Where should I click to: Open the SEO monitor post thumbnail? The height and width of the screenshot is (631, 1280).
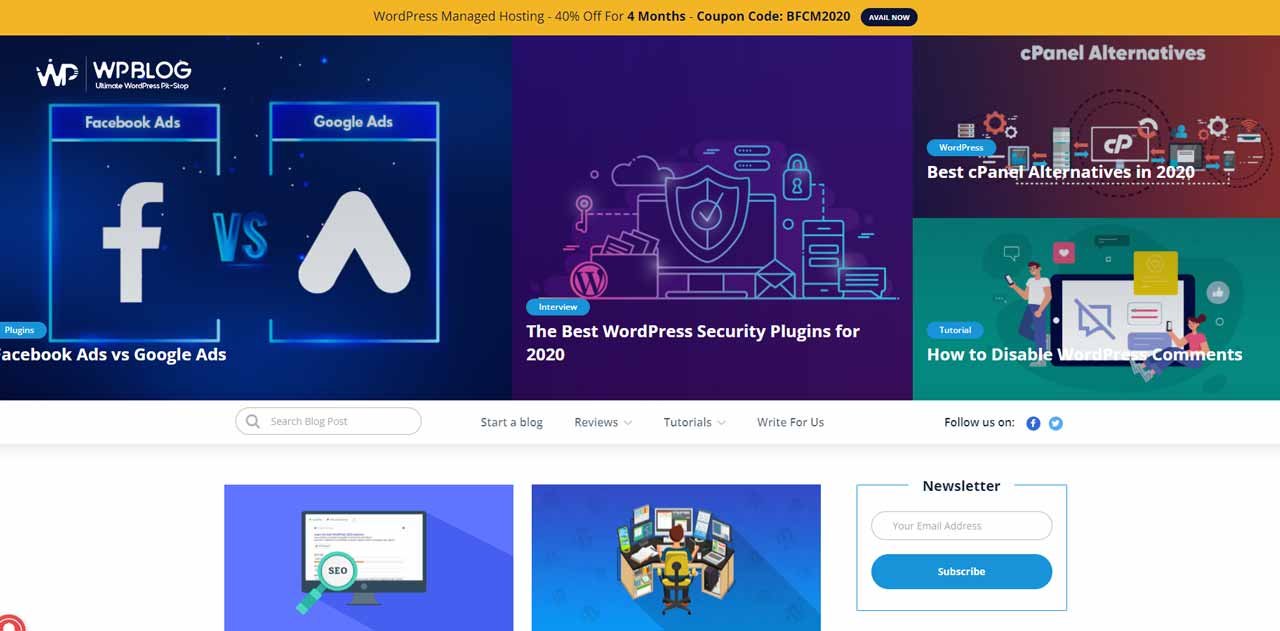pyautogui.click(x=368, y=558)
